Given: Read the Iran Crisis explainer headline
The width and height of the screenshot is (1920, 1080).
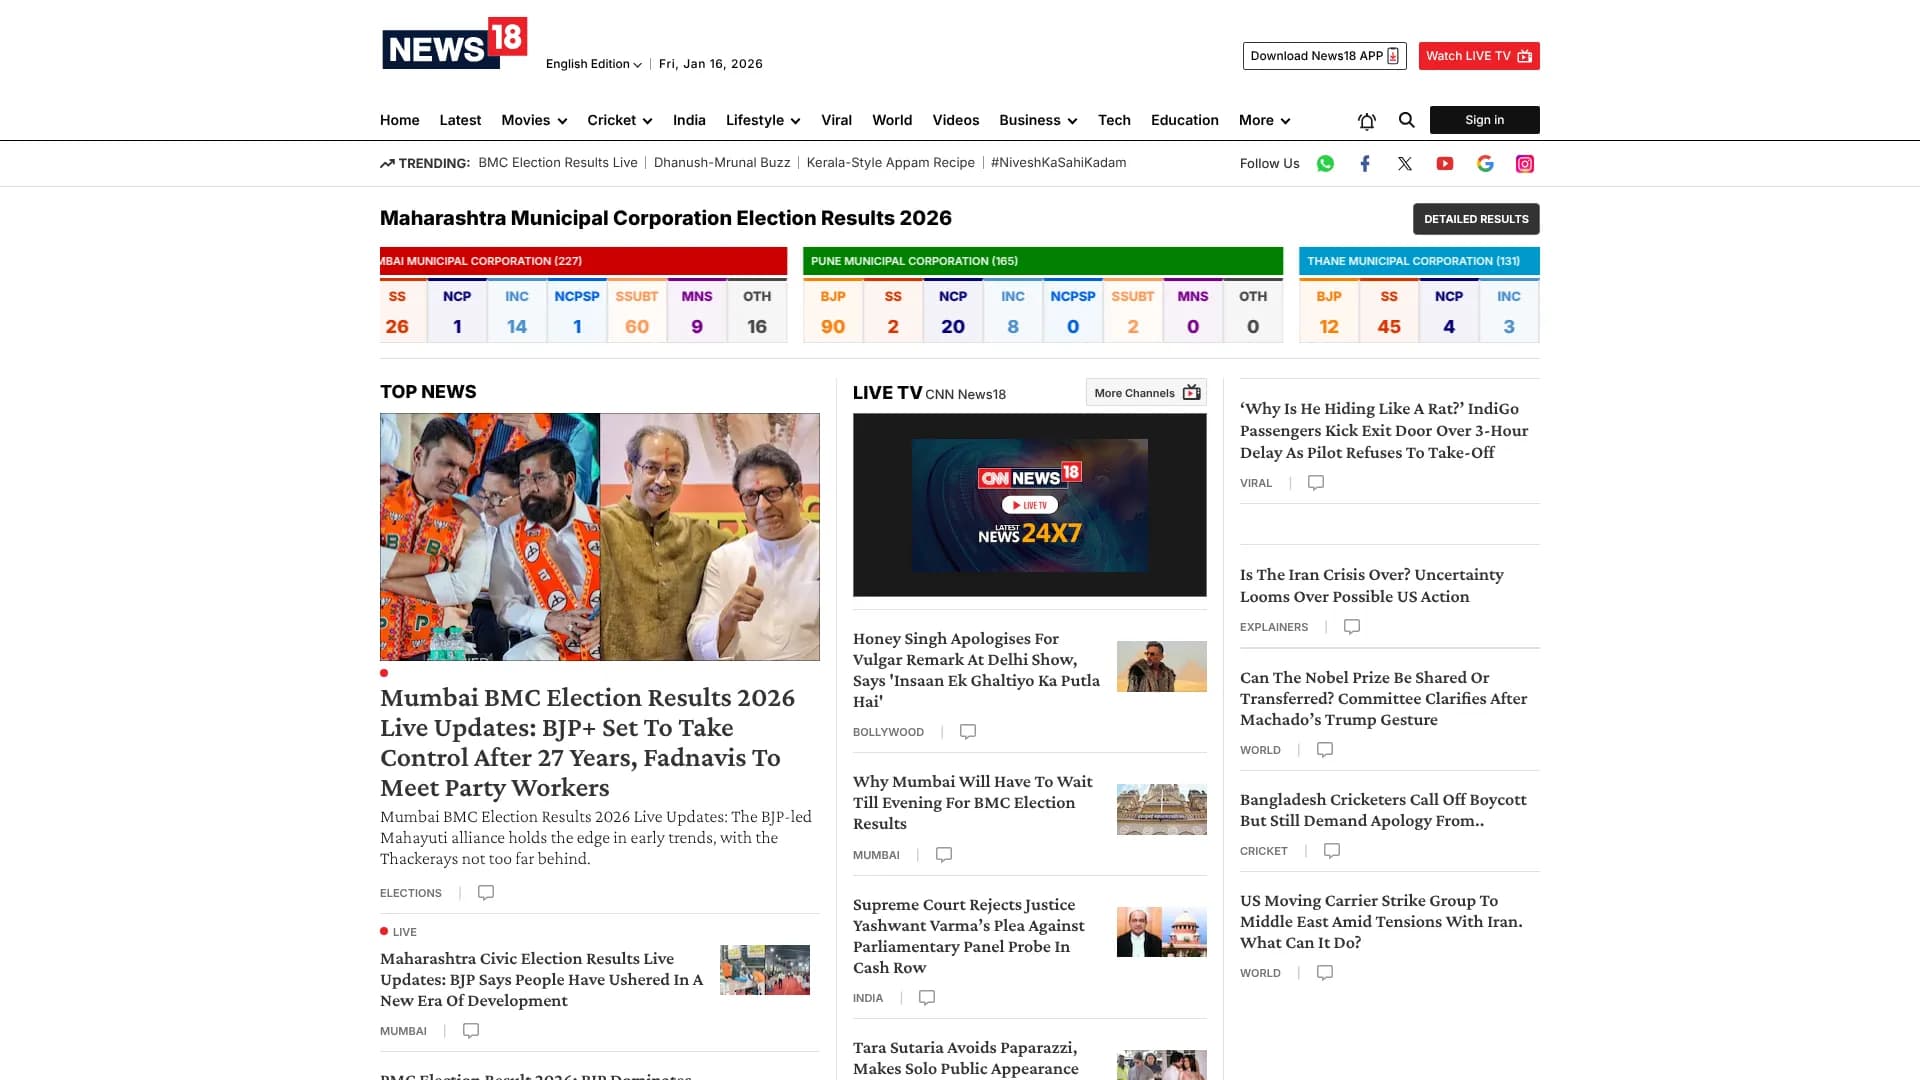Looking at the screenshot, I should 1372,586.
